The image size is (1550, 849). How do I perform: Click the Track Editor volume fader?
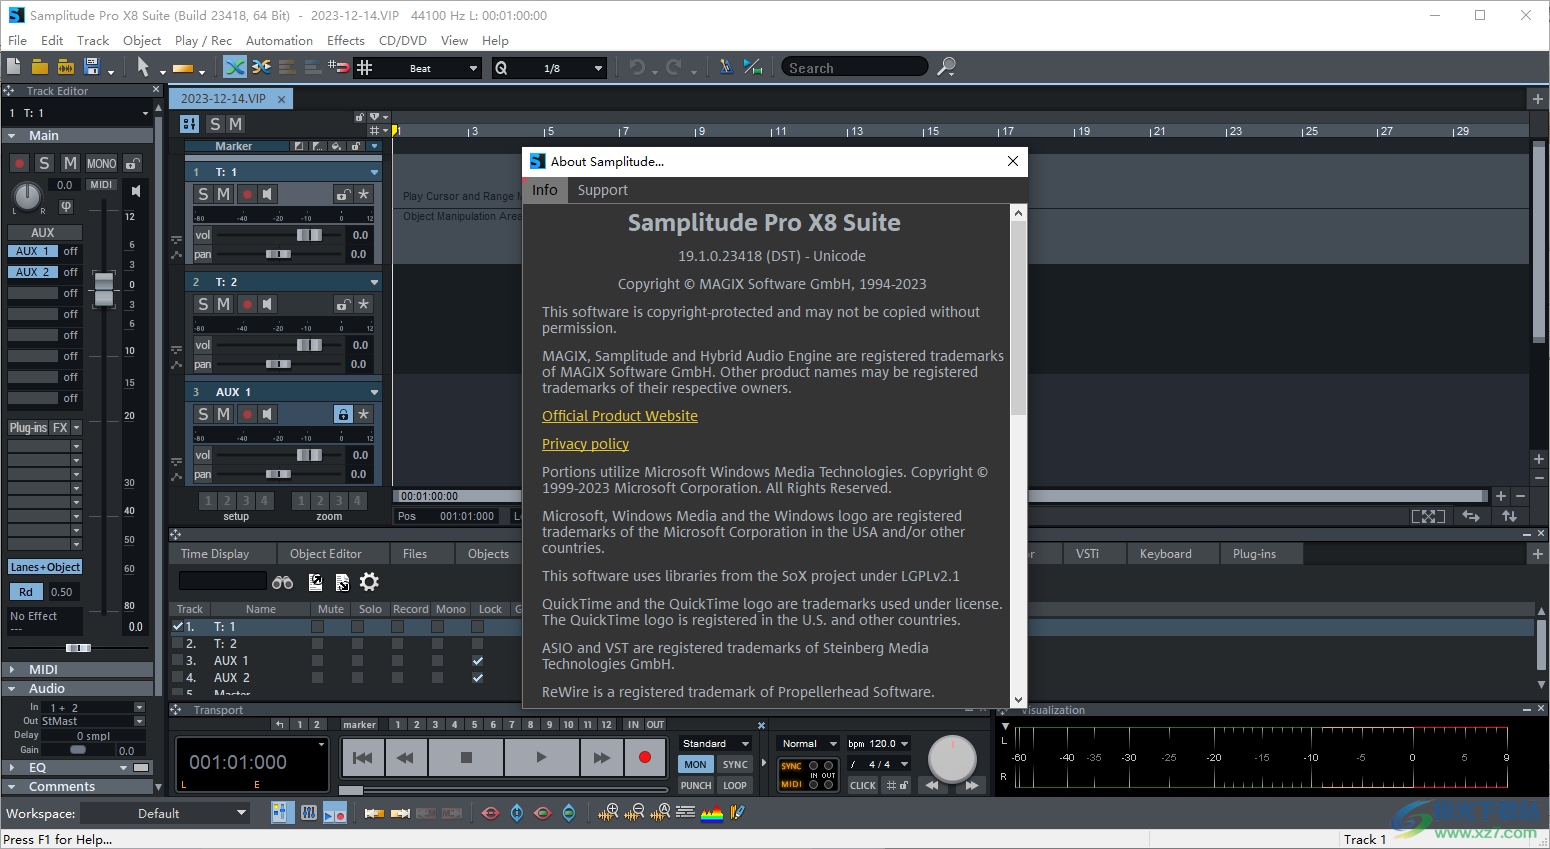point(104,288)
